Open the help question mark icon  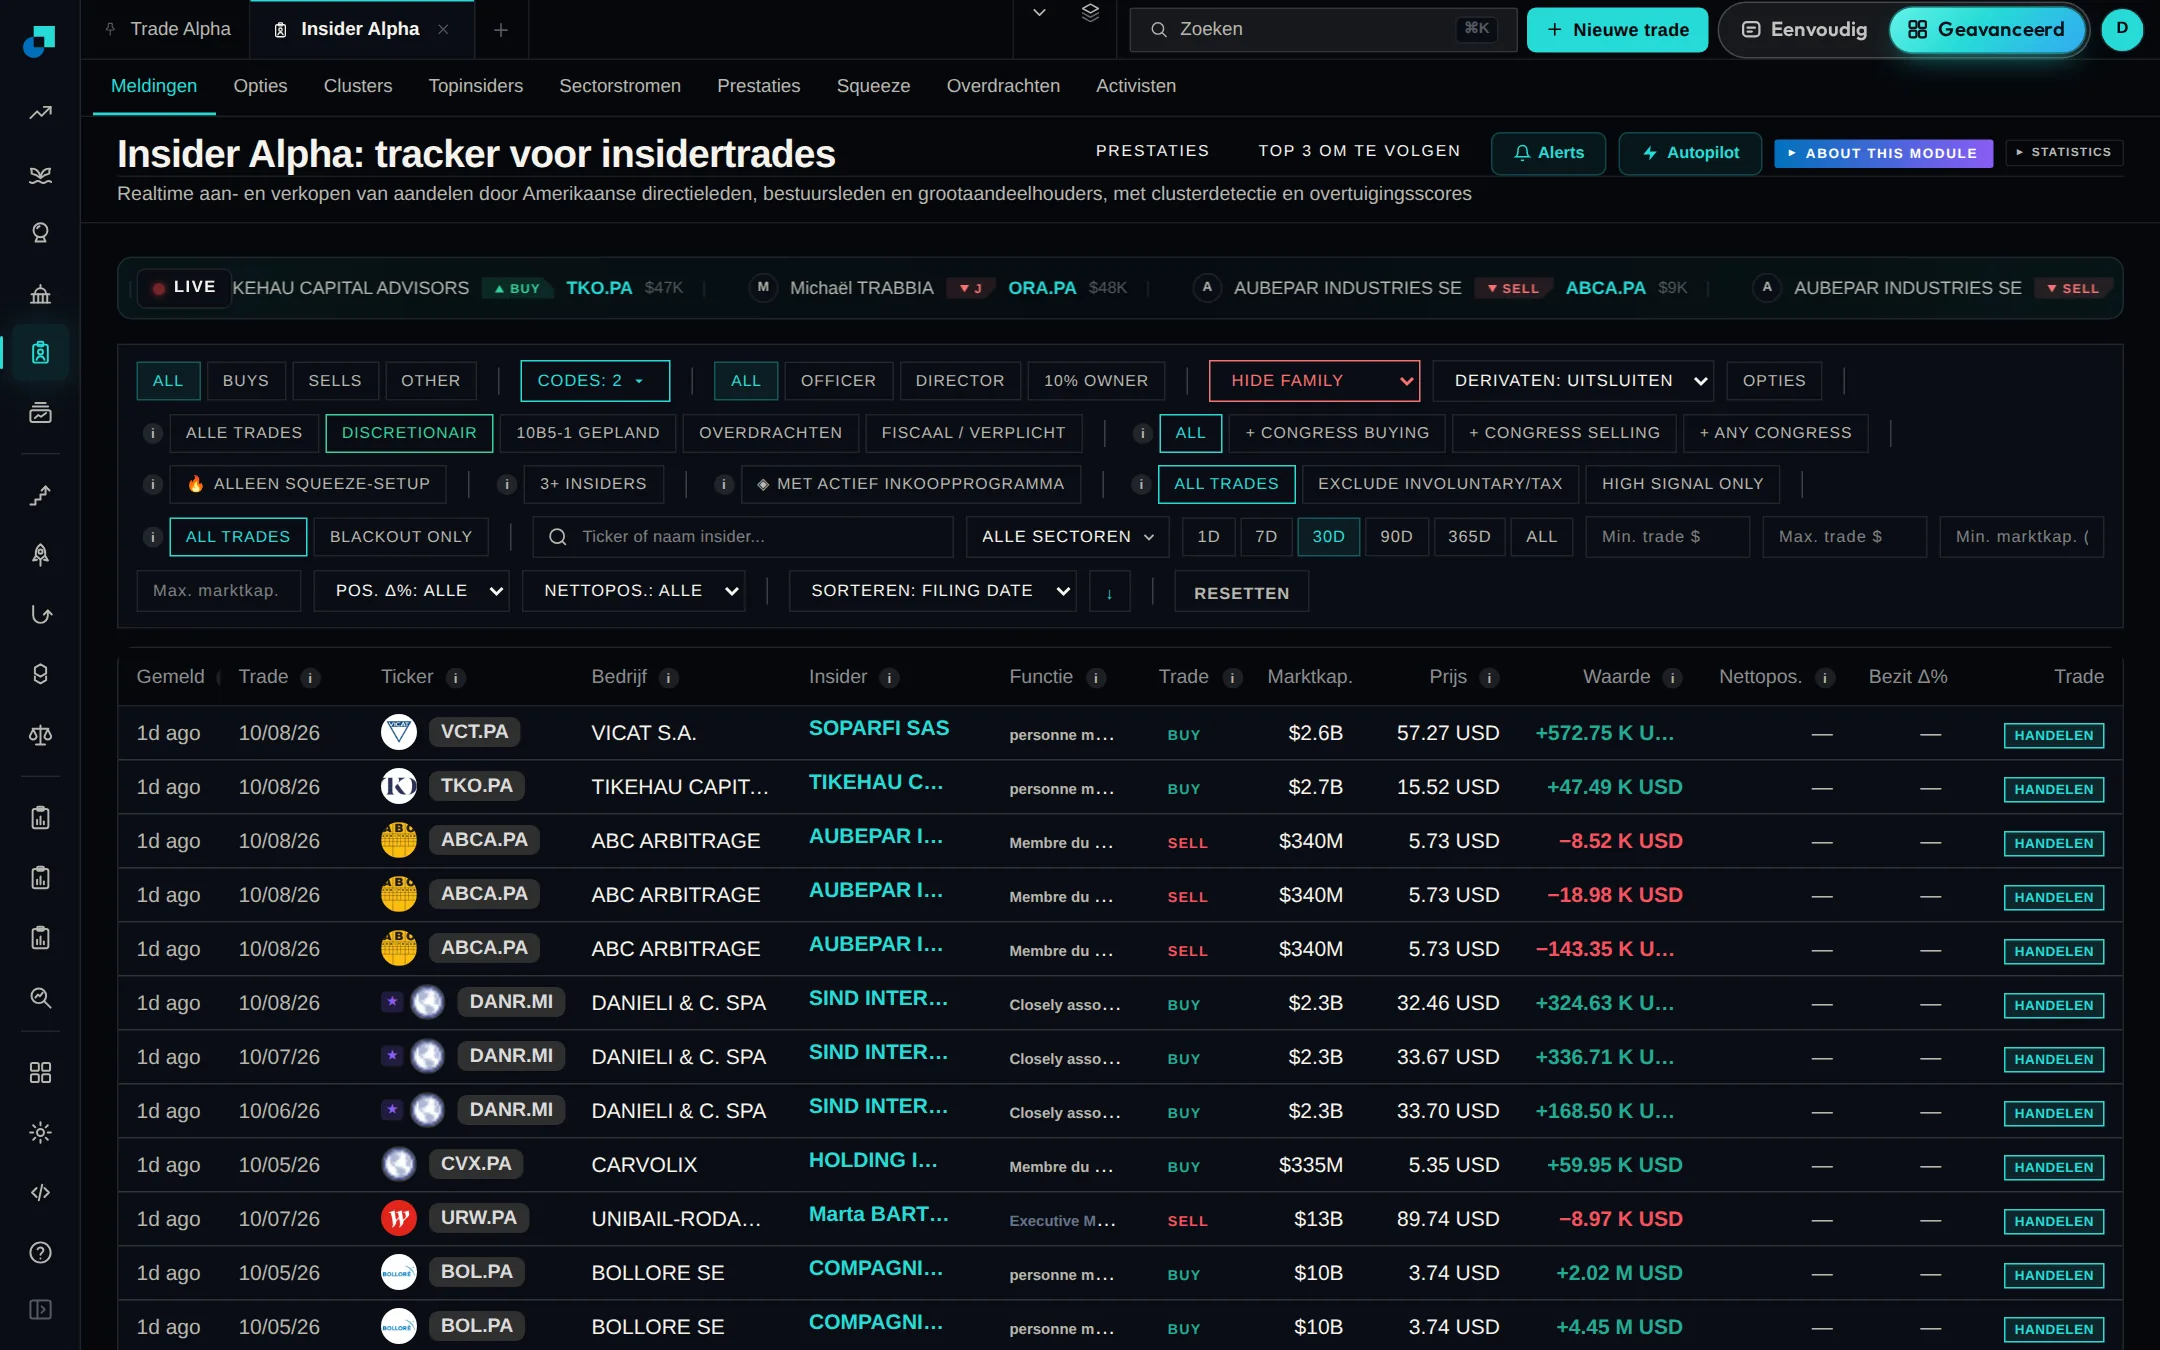point(40,1253)
